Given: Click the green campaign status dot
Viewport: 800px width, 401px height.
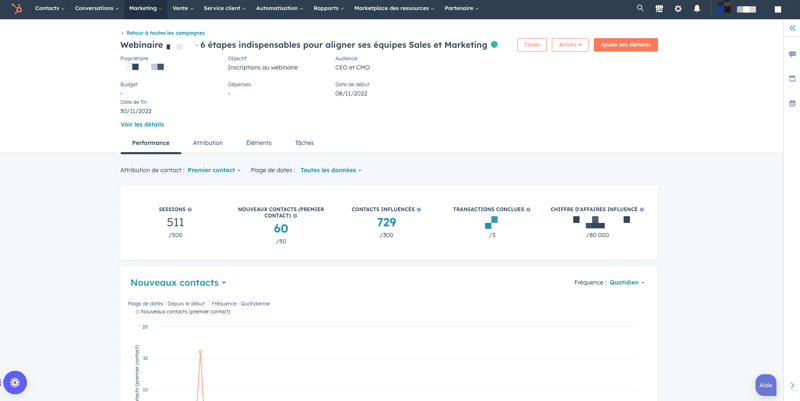Looking at the screenshot, I should click(494, 45).
